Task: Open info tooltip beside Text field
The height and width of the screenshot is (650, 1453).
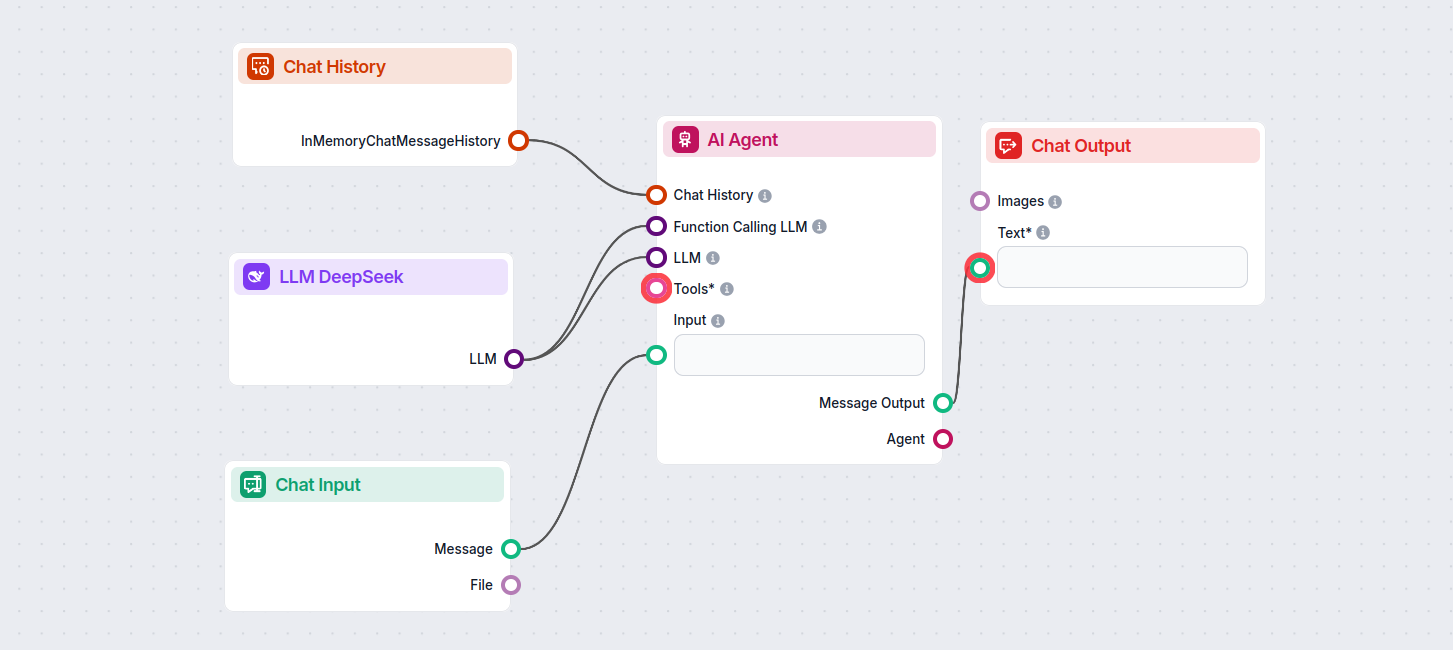Action: pyautogui.click(x=1044, y=232)
